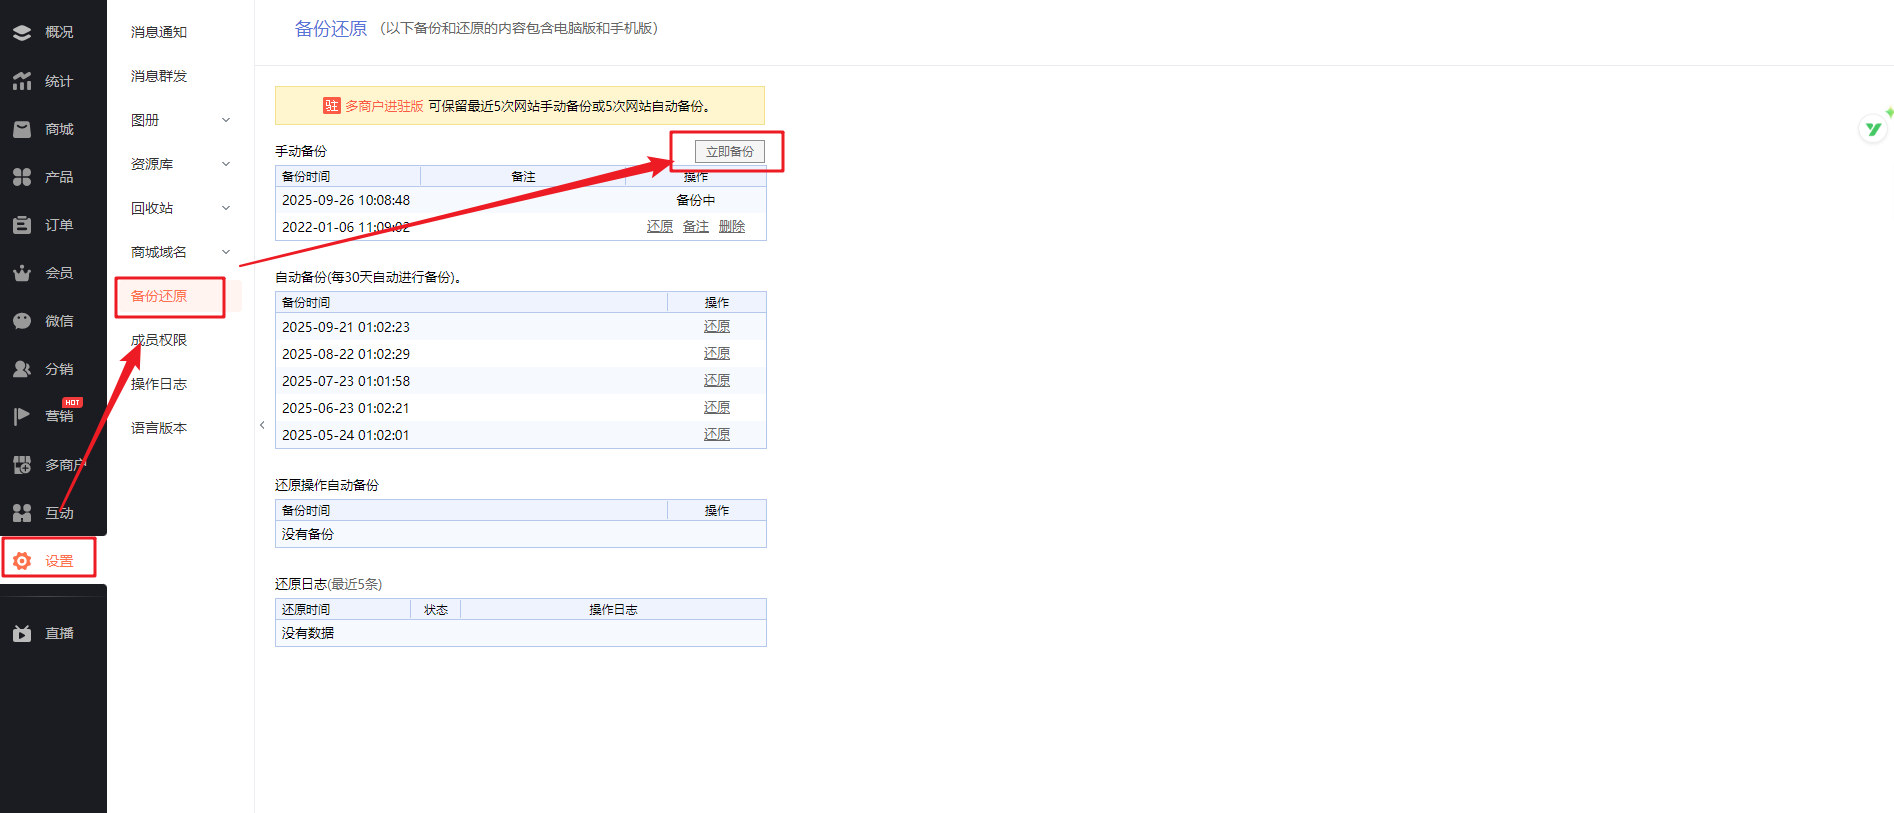The width and height of the screenshot is (1894, 813).
Task: Click the 2025-09-21 01:02:23 time cell
Action: point(346,327)
